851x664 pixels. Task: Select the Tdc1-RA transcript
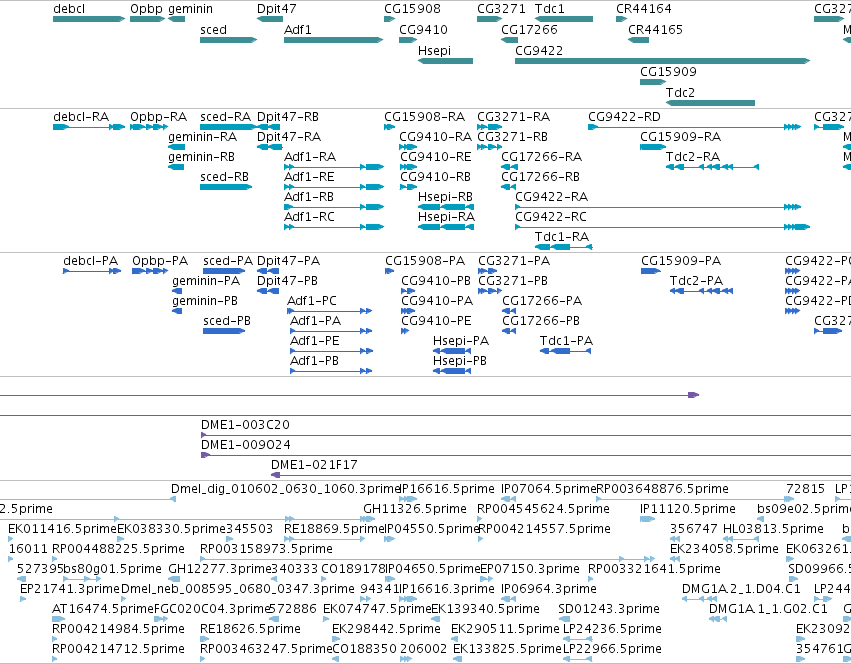point(564,248)
